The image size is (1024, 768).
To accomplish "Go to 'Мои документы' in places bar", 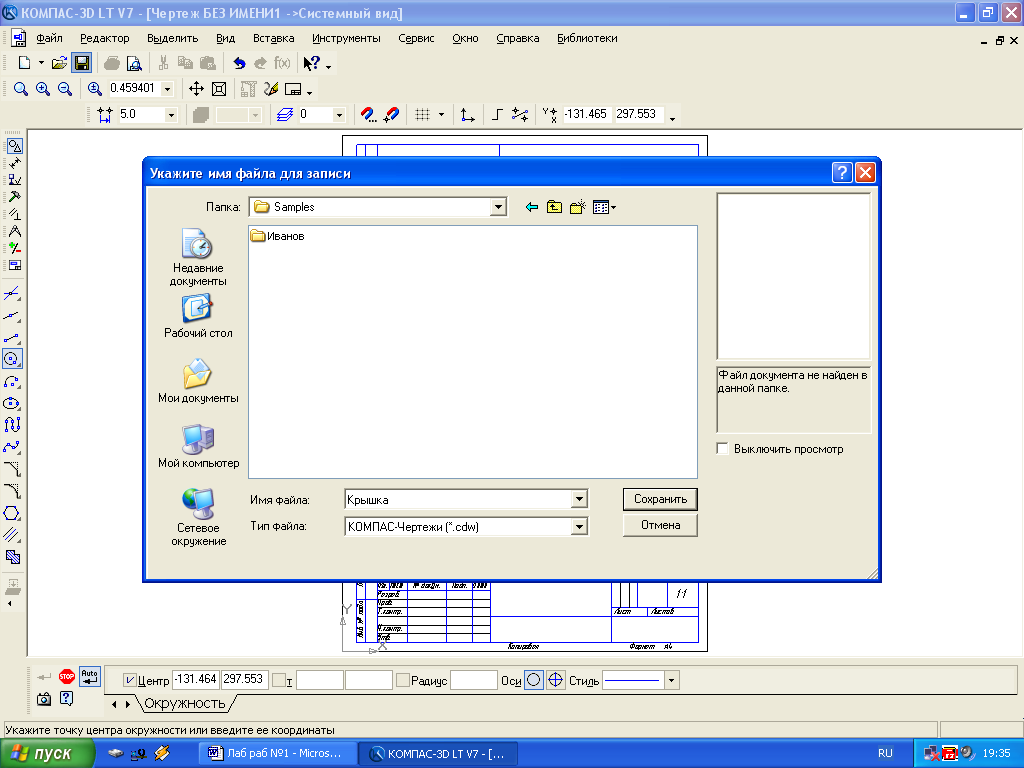I will click(198, 381).
